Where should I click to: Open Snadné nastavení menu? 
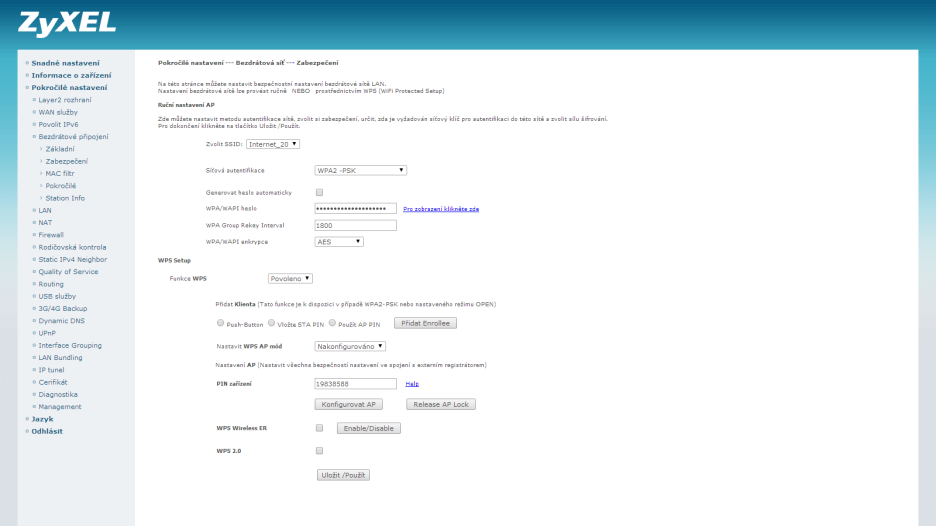[65, 63]
